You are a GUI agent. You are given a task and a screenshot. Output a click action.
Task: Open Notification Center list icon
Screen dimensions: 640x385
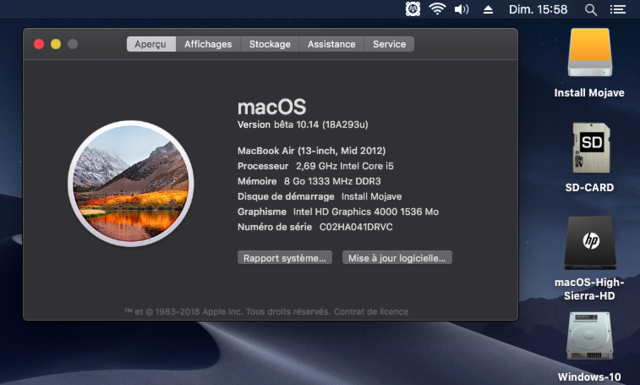coord(618,9)
